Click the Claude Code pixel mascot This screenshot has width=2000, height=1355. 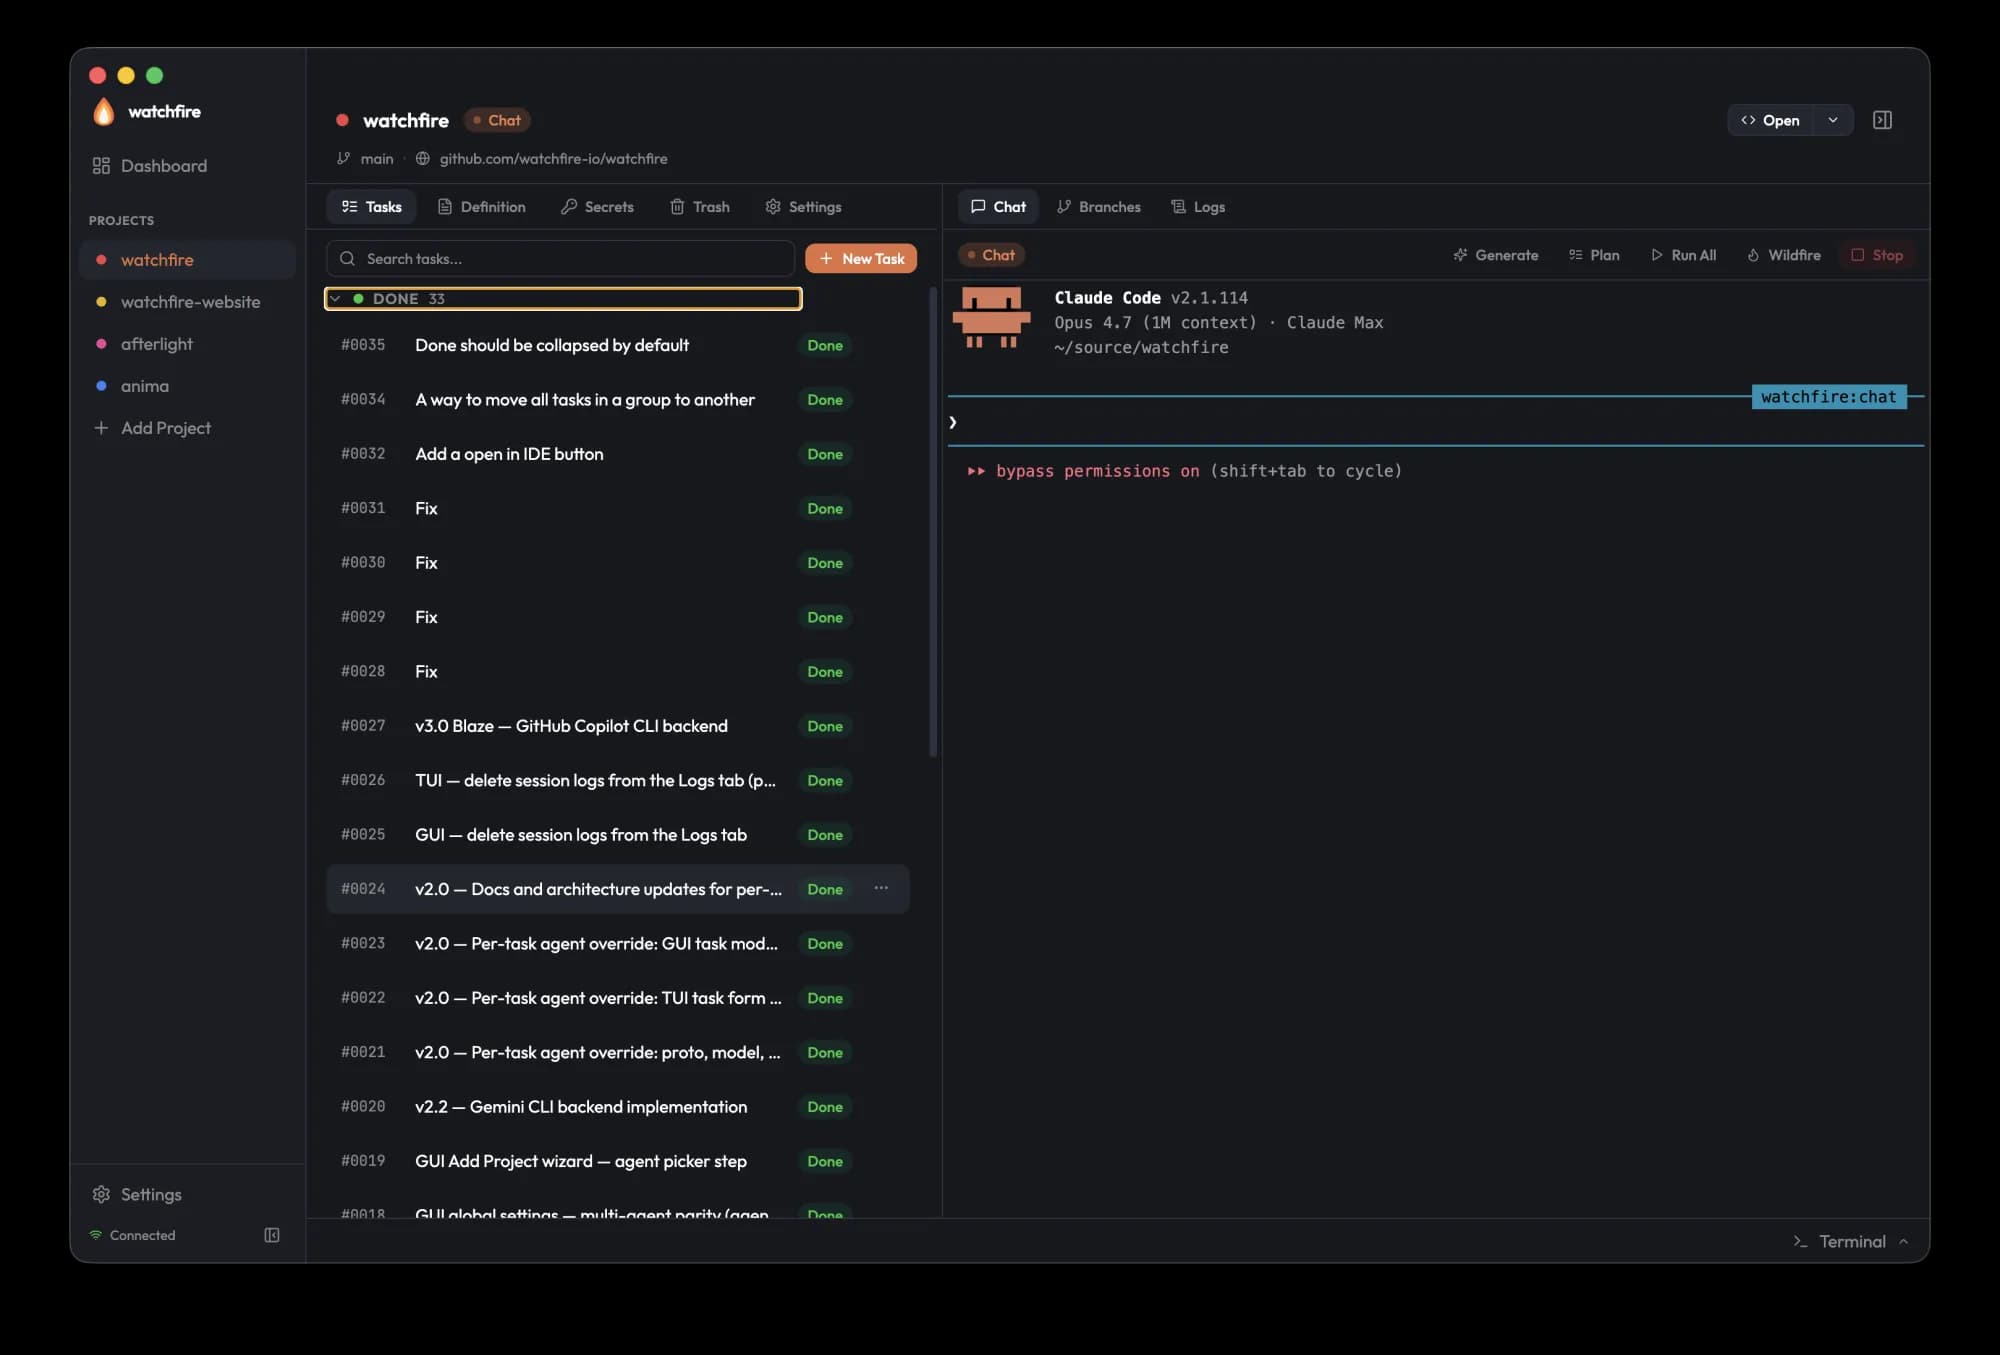991,318
